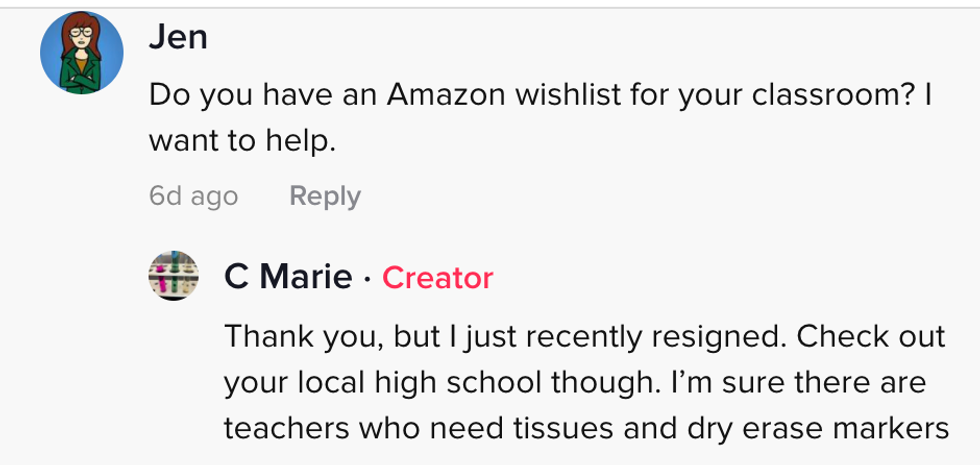This screenshot has height=465, width=980.
Task: Reply to Jen's comment
Action: tap(324, 196)
